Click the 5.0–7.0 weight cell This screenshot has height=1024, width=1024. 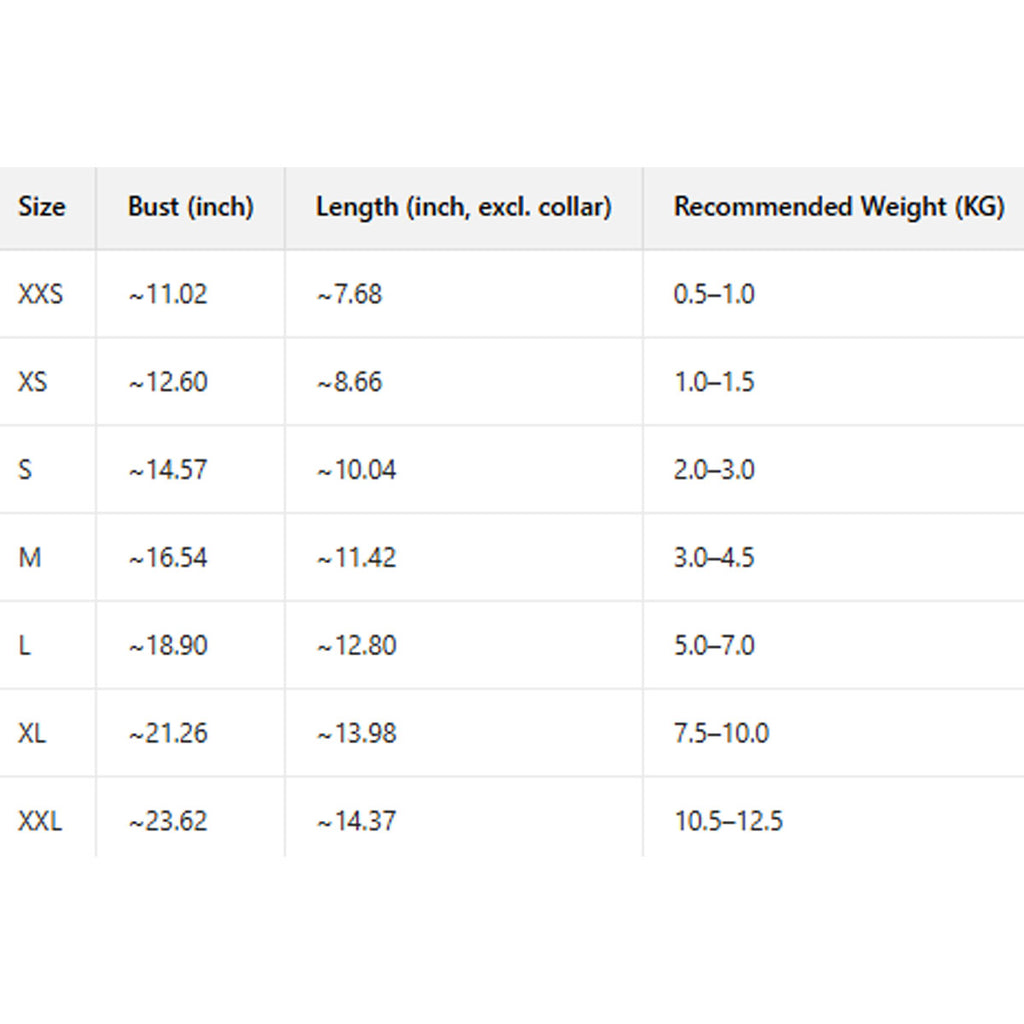(714, 645)
